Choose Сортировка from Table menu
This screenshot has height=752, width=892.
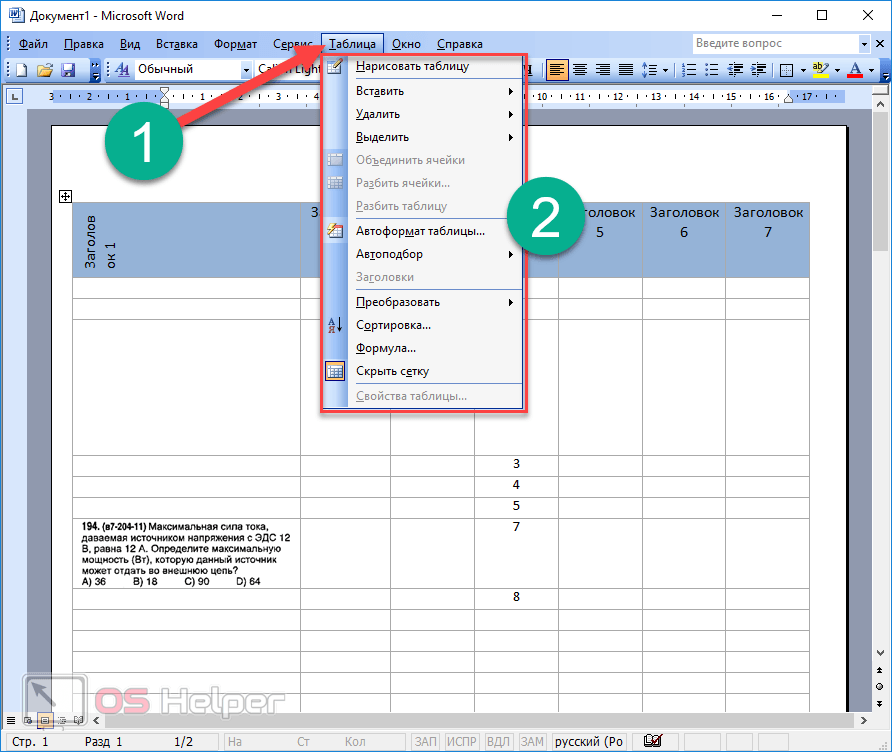click(393, 325)
